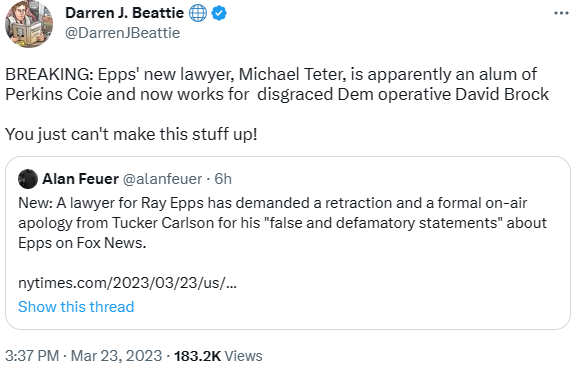Click the blue verified checkmark badge

[x=219, y=13]
